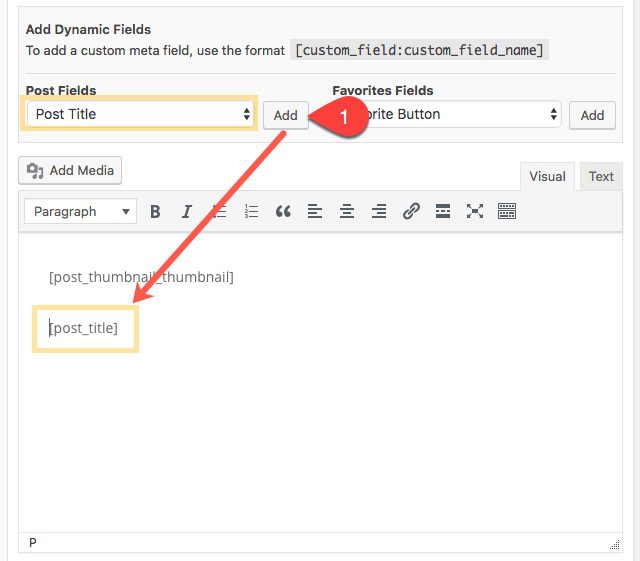Switch to the Visual tab
Image resolution: width=640 pixels, height=561 pixels.
click(x=547, y=177)
